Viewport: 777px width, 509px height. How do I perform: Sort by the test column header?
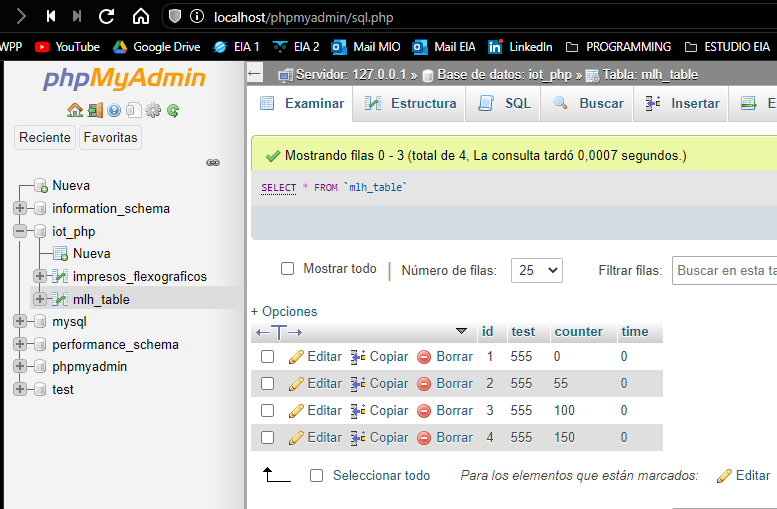523,332
